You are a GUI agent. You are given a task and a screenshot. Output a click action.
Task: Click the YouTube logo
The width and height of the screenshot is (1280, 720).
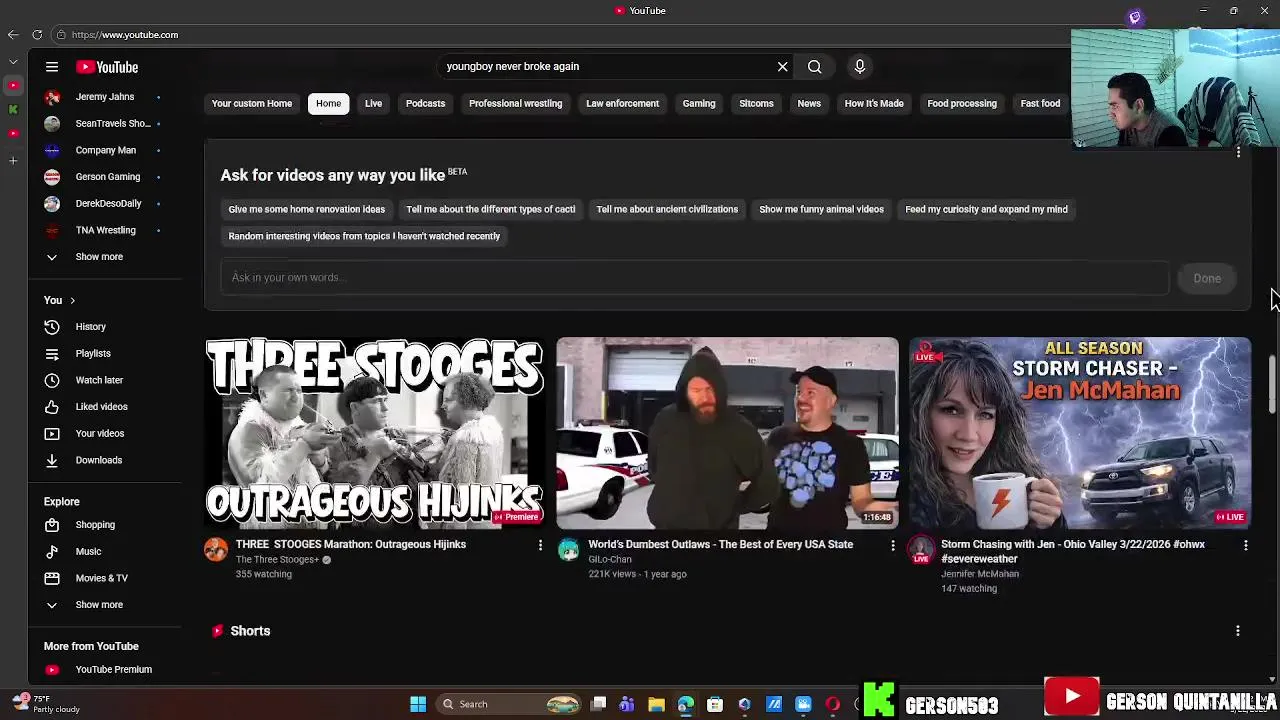click(107, 67)
